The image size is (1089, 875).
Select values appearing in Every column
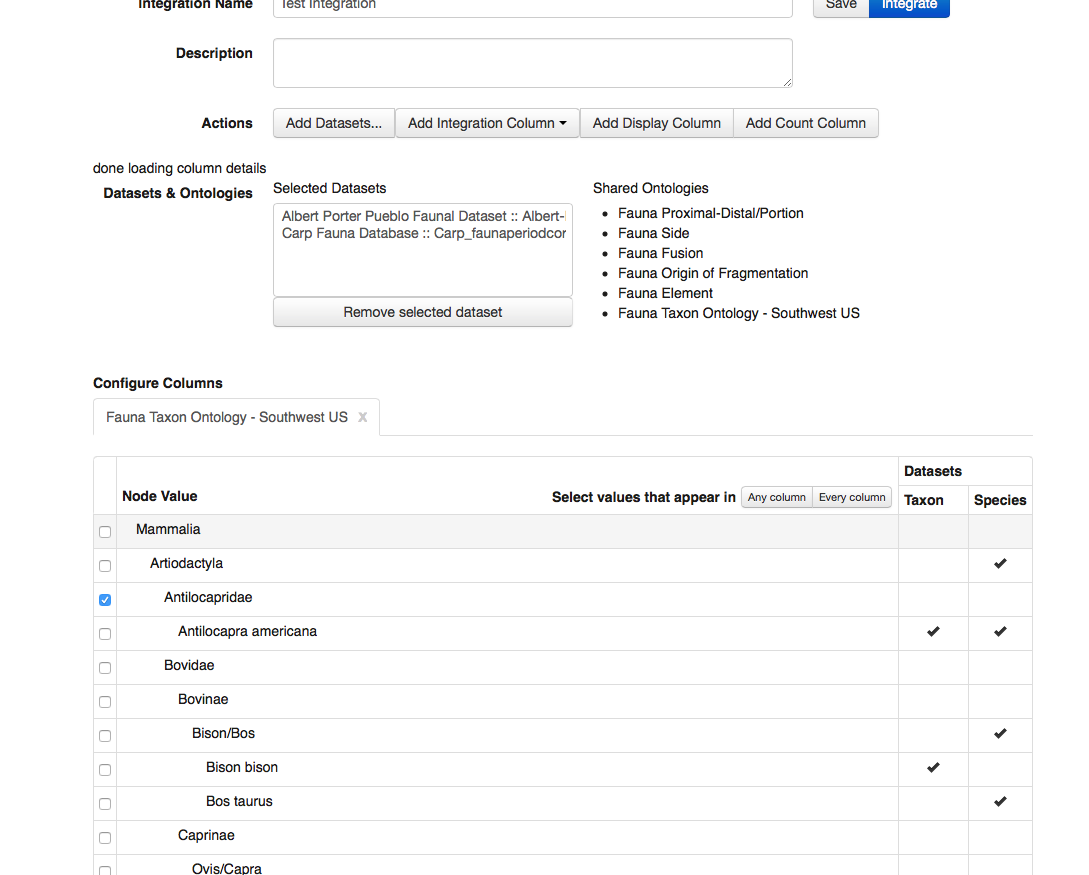851,497
